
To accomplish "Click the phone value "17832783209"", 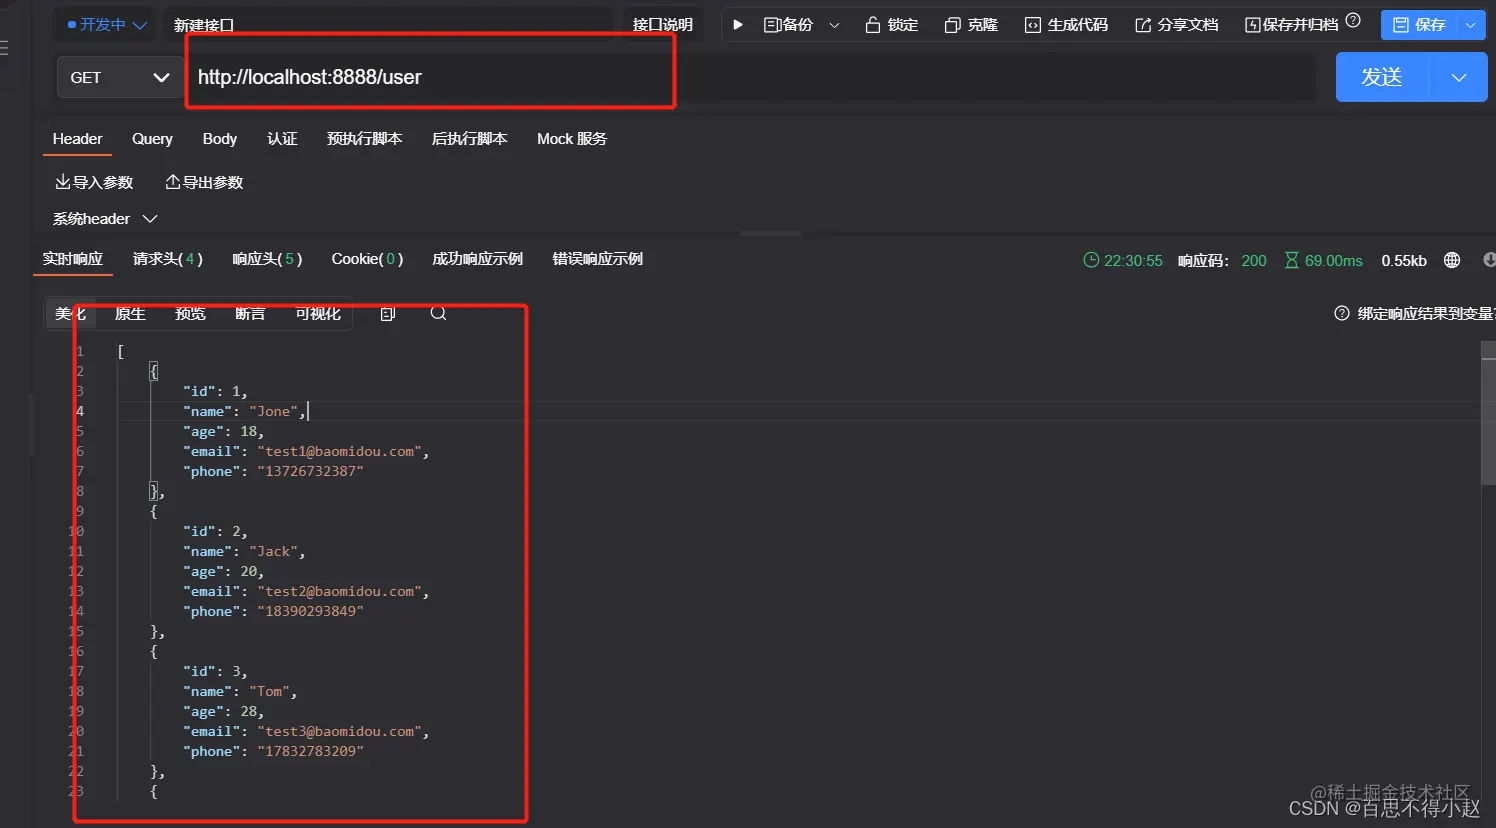I will pyautogui.click(x=310, y=751).
